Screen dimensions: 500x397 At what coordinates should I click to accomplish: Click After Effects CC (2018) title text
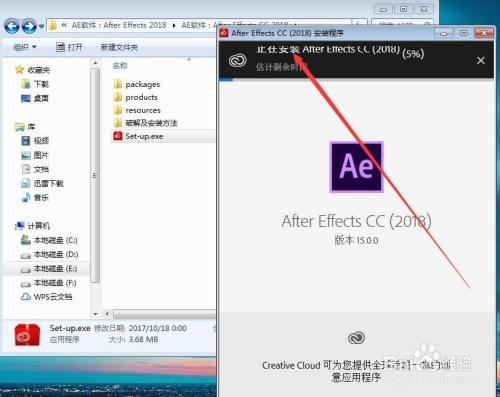356,221
